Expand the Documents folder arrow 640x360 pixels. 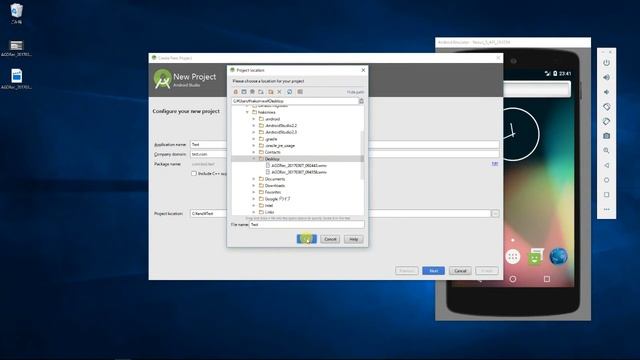pyautogui.click(x=253, y=179)
